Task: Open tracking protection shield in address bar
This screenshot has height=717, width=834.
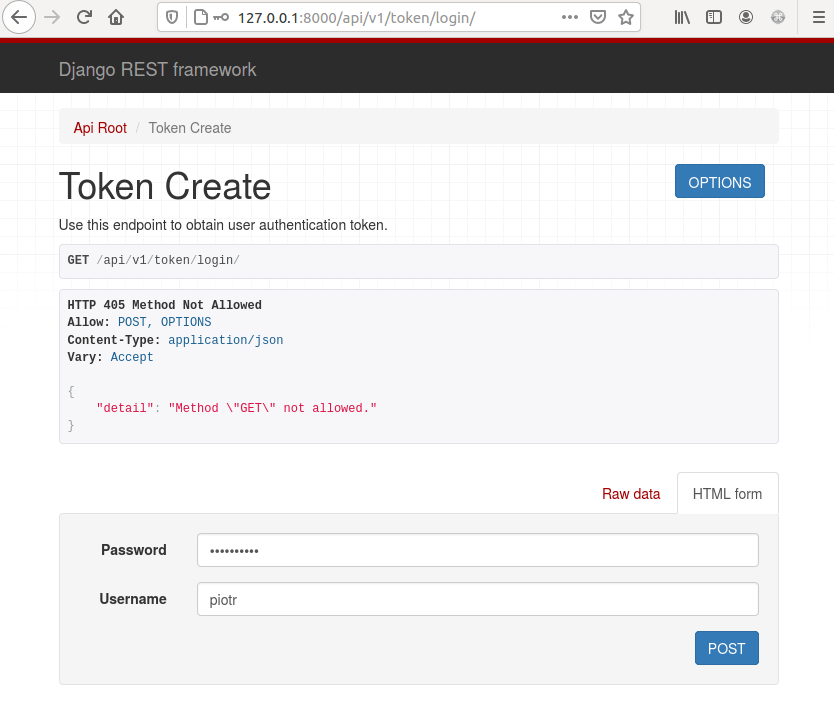Action: 171,17
